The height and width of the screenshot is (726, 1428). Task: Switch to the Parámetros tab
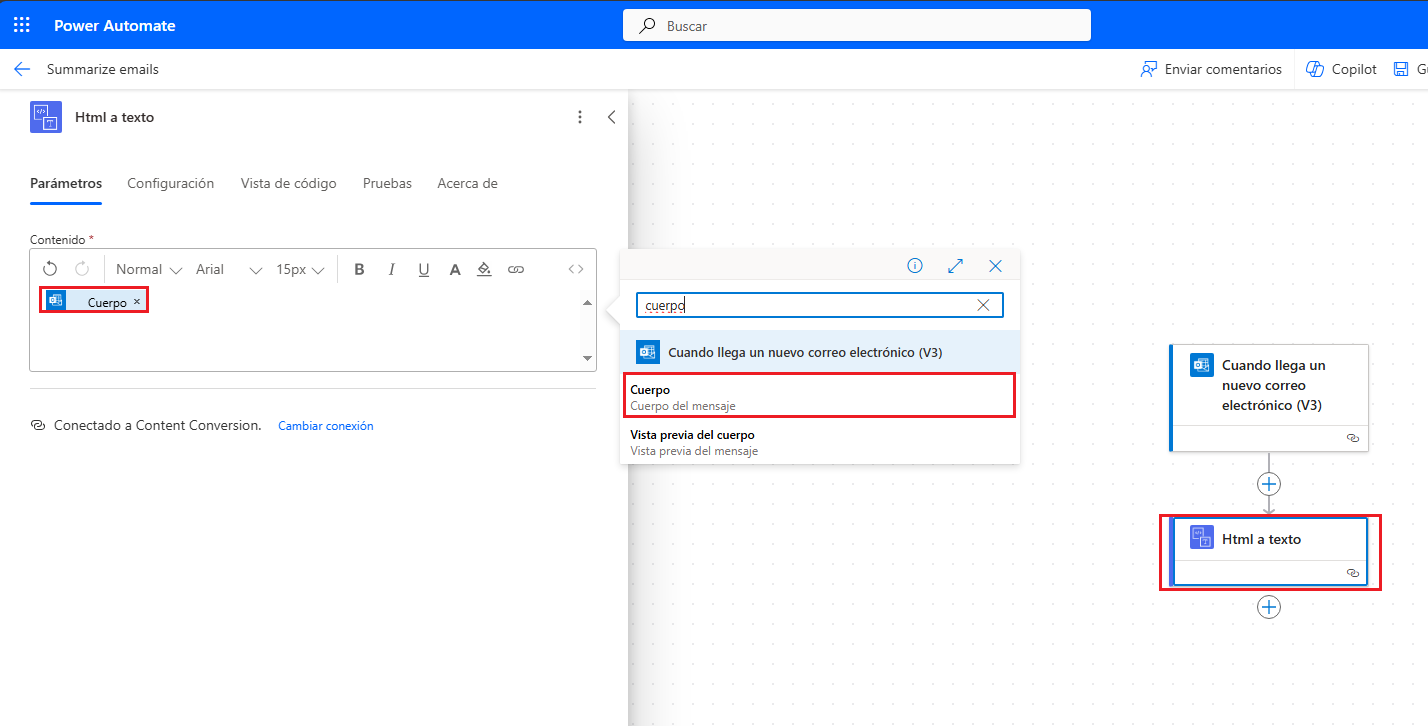pyautogui.click(x=66, y=184)
